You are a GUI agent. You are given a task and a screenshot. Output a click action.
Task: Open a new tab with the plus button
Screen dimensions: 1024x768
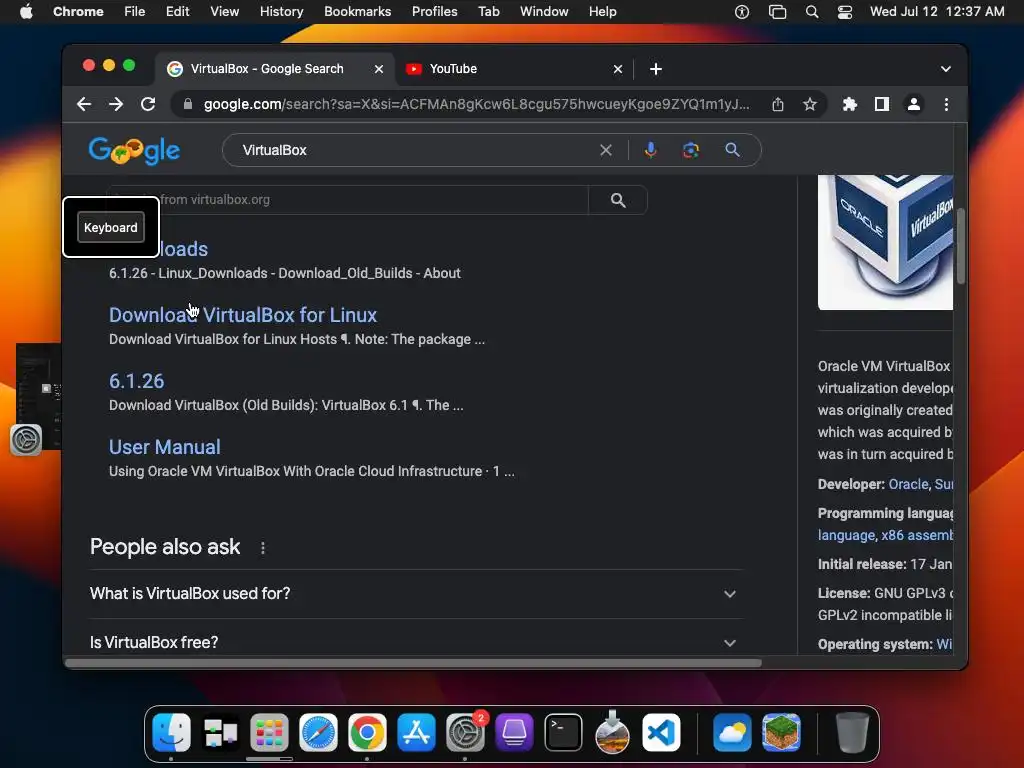(x=656, y=69)
